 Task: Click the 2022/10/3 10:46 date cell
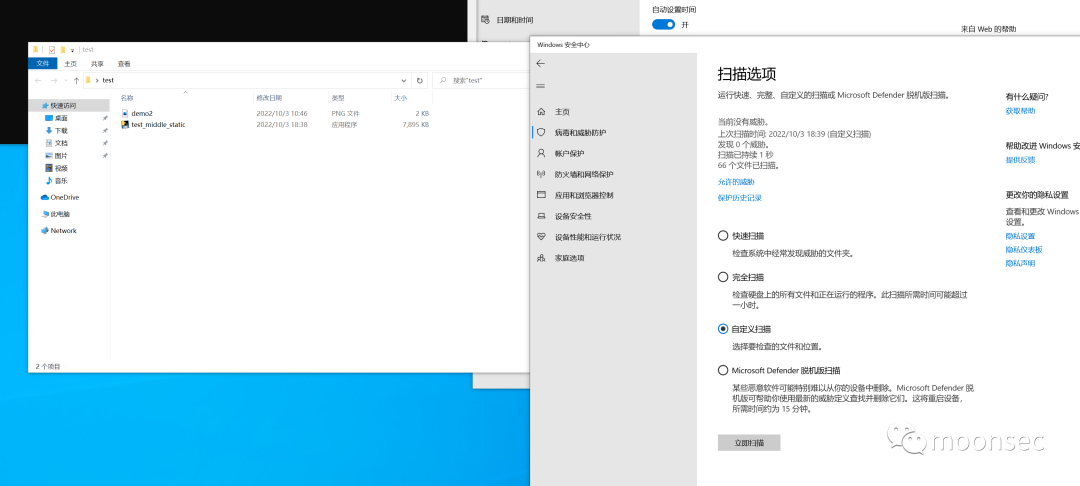tap(282, 113)
